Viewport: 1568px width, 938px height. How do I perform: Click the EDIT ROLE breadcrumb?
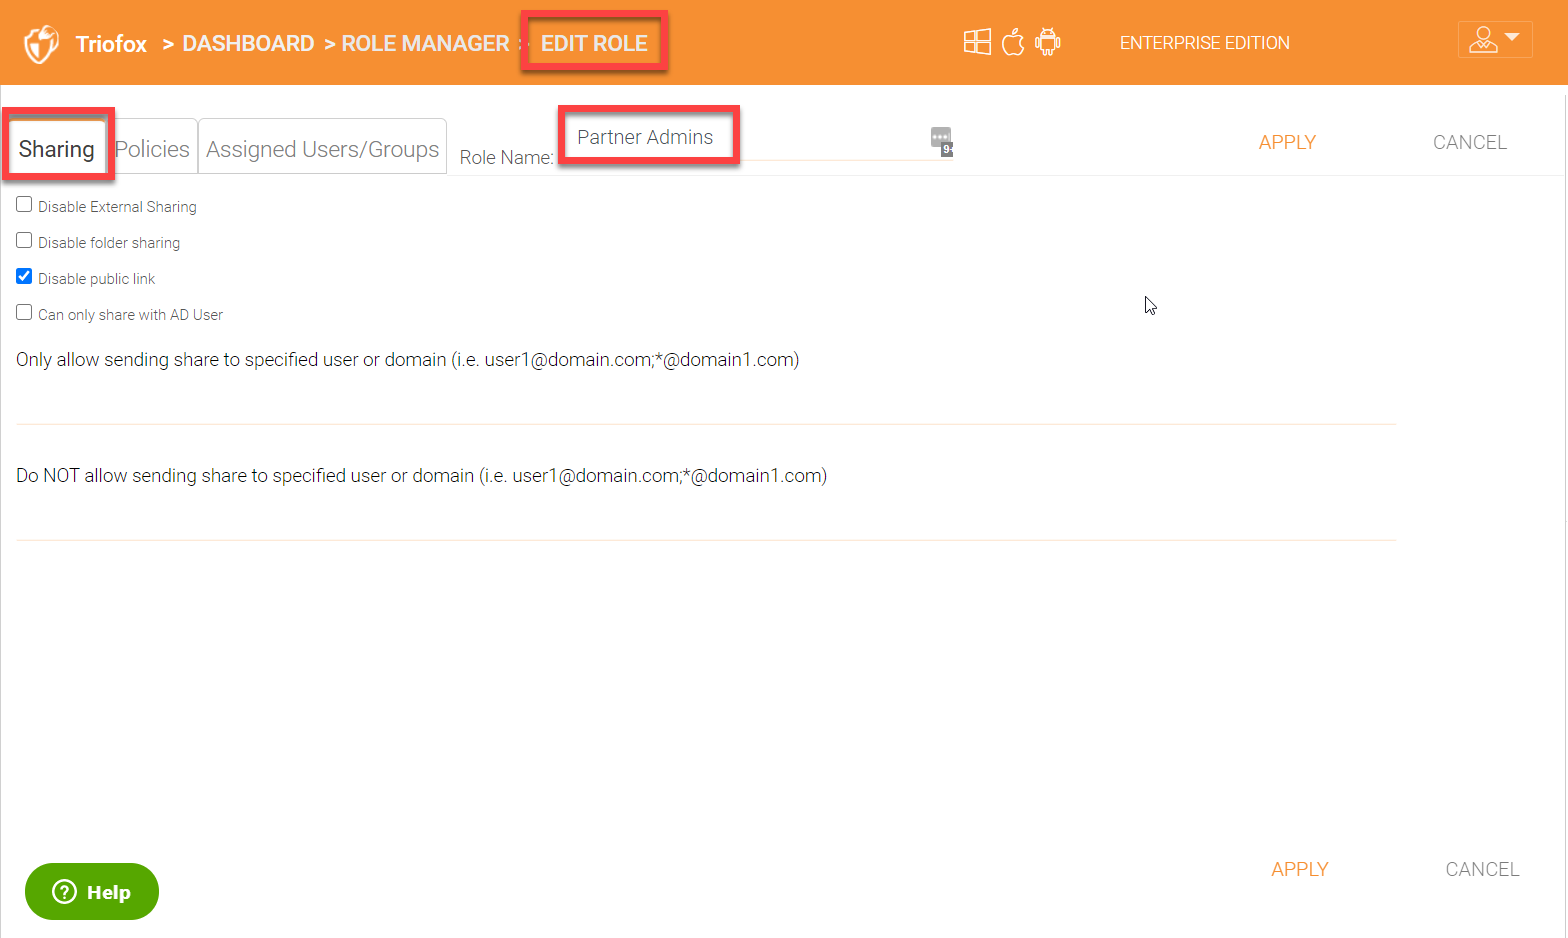coord(594,44)
